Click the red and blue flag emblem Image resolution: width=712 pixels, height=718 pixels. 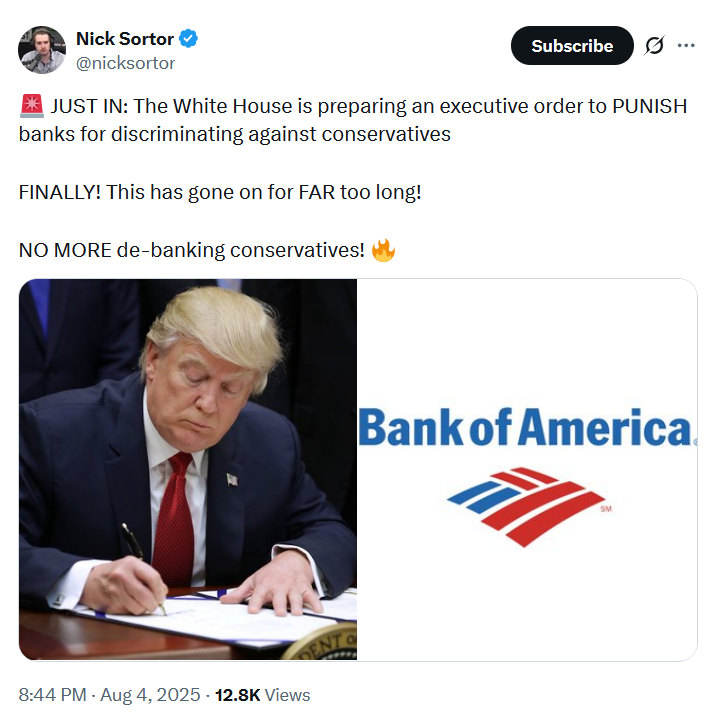pos(526,506)
